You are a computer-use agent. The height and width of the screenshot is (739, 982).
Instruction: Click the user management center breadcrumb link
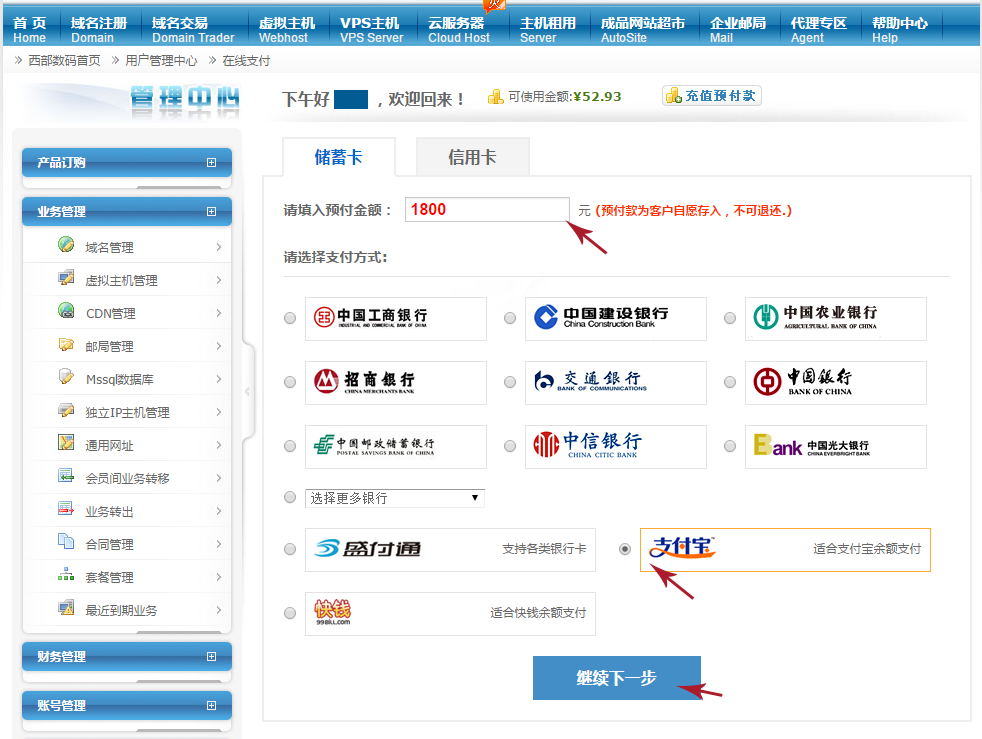[x=161, y=60]
